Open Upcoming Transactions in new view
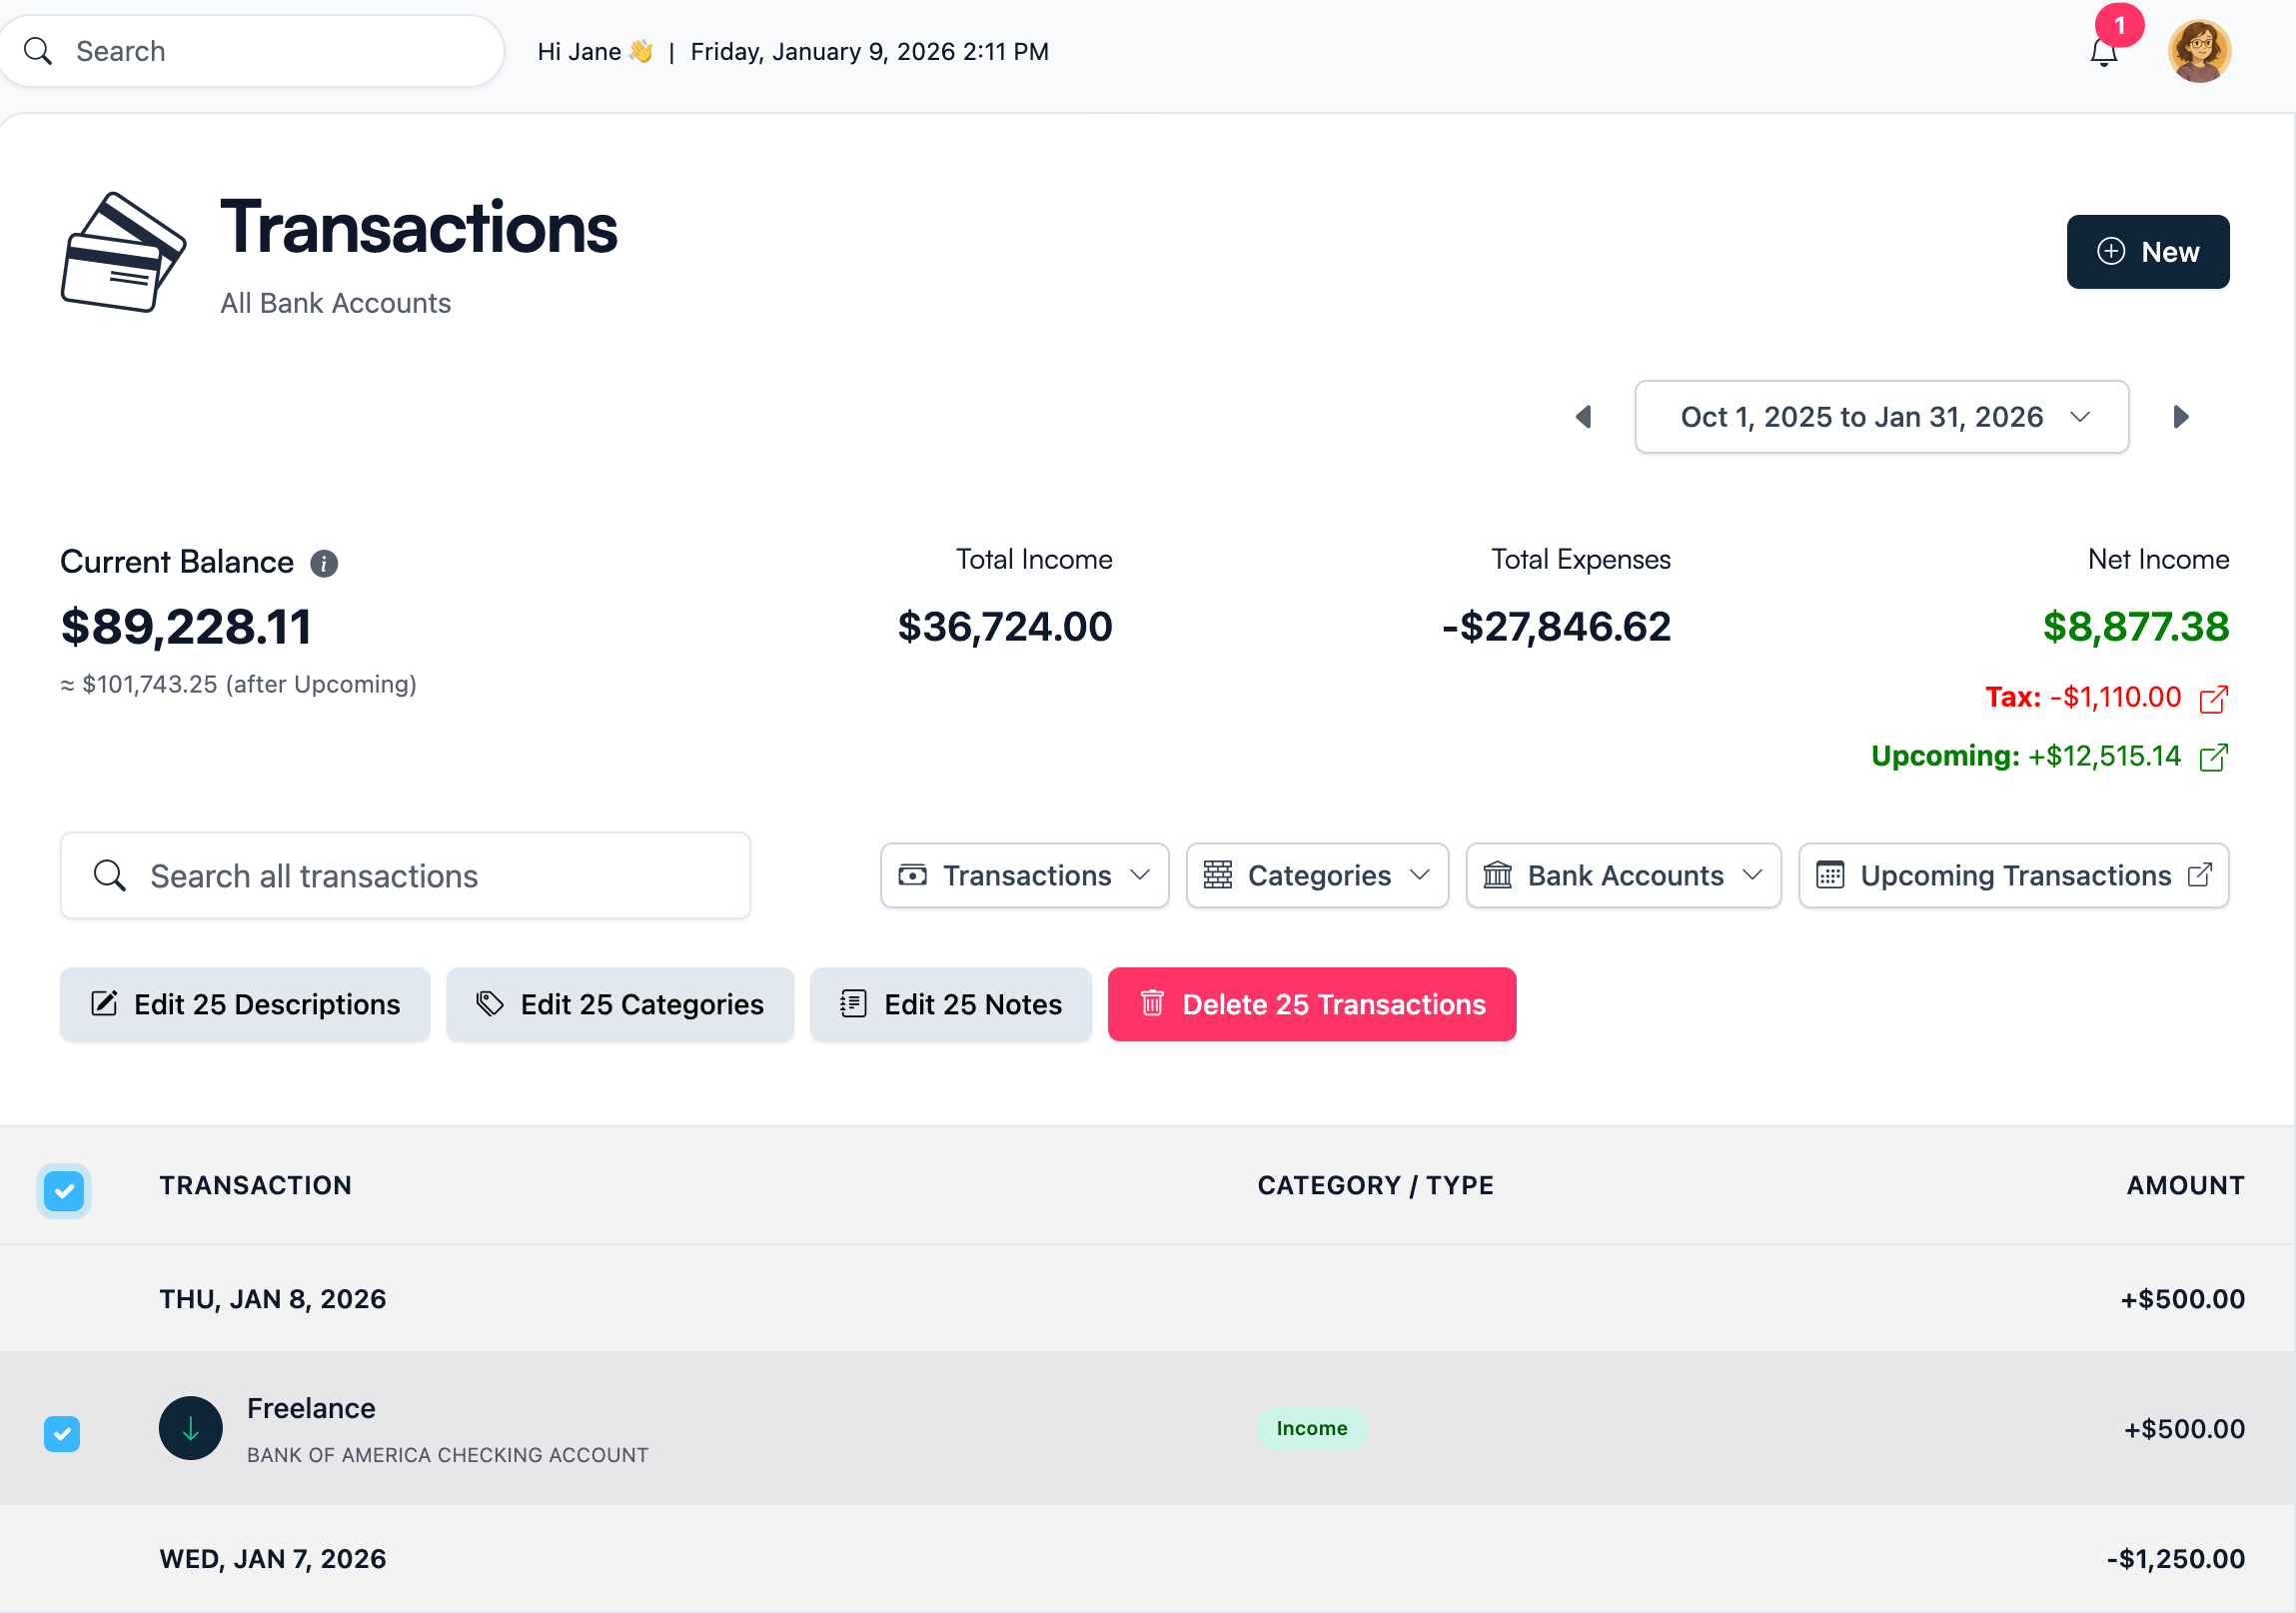This screenshot has height=1613, width=2296. pyautogui.click(x=2013, y=875)
